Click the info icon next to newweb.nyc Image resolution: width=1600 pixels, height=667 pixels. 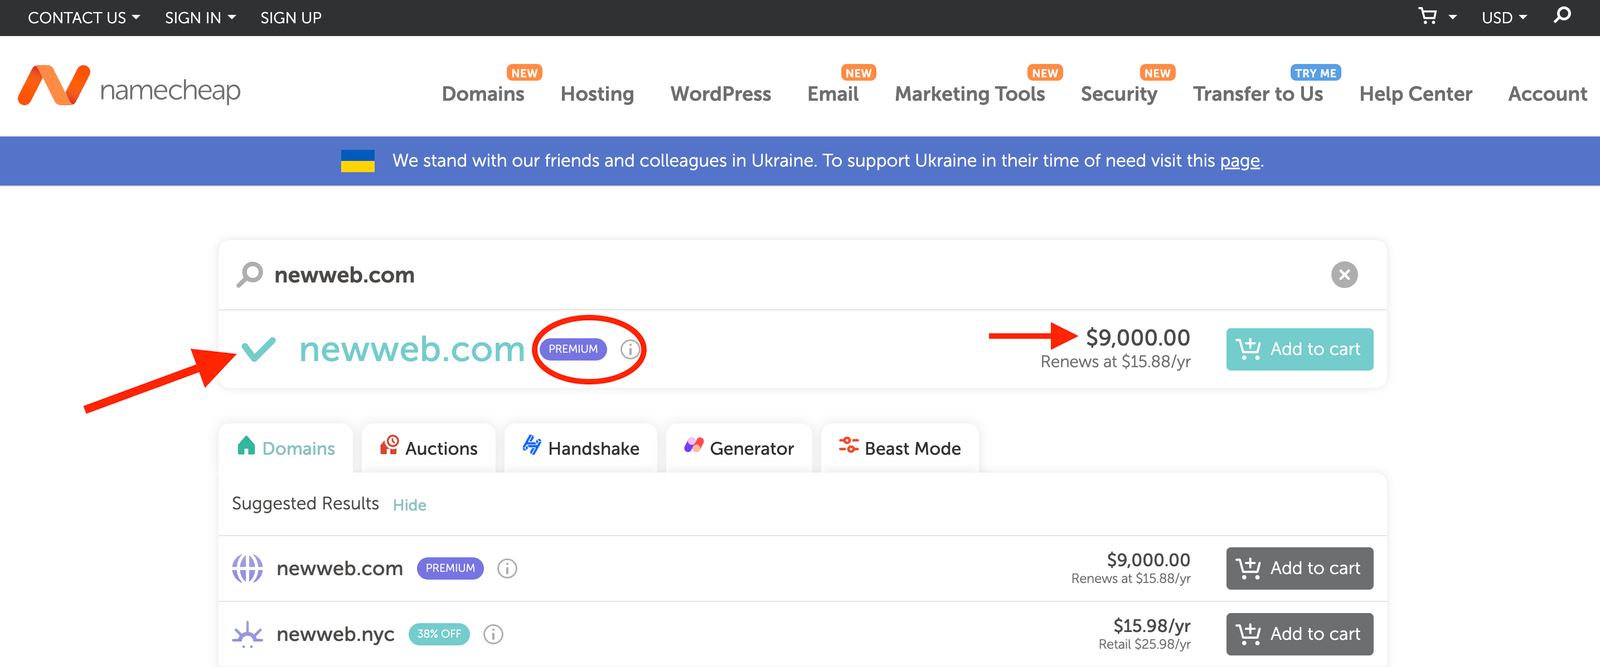[x=493, y=634]
